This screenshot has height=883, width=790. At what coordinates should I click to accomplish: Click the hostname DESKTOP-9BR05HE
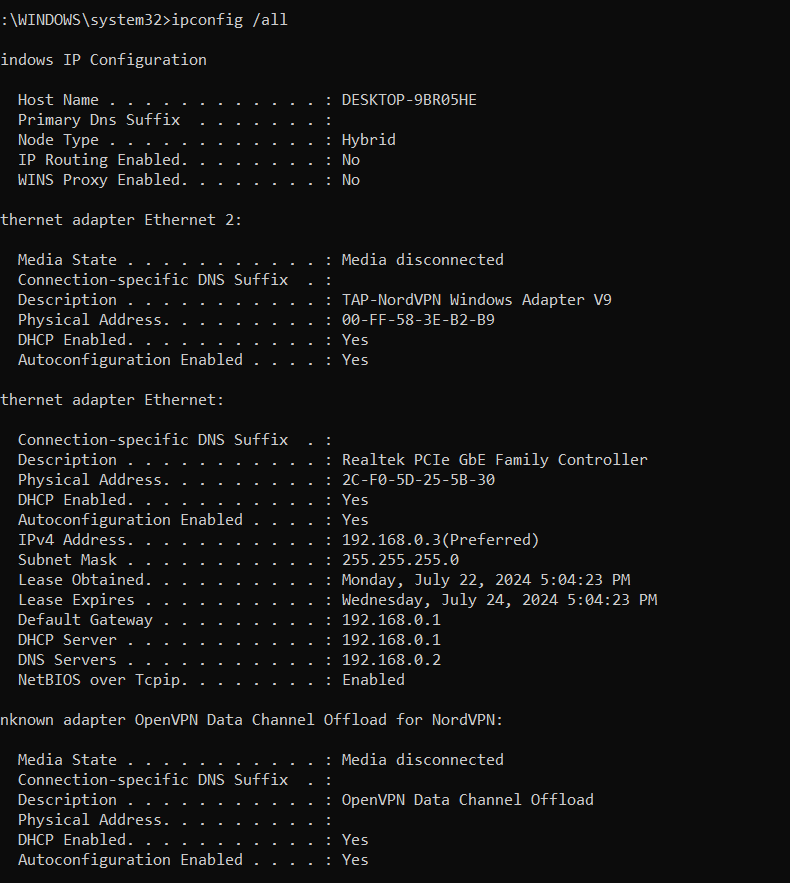(x=409, y=100)
